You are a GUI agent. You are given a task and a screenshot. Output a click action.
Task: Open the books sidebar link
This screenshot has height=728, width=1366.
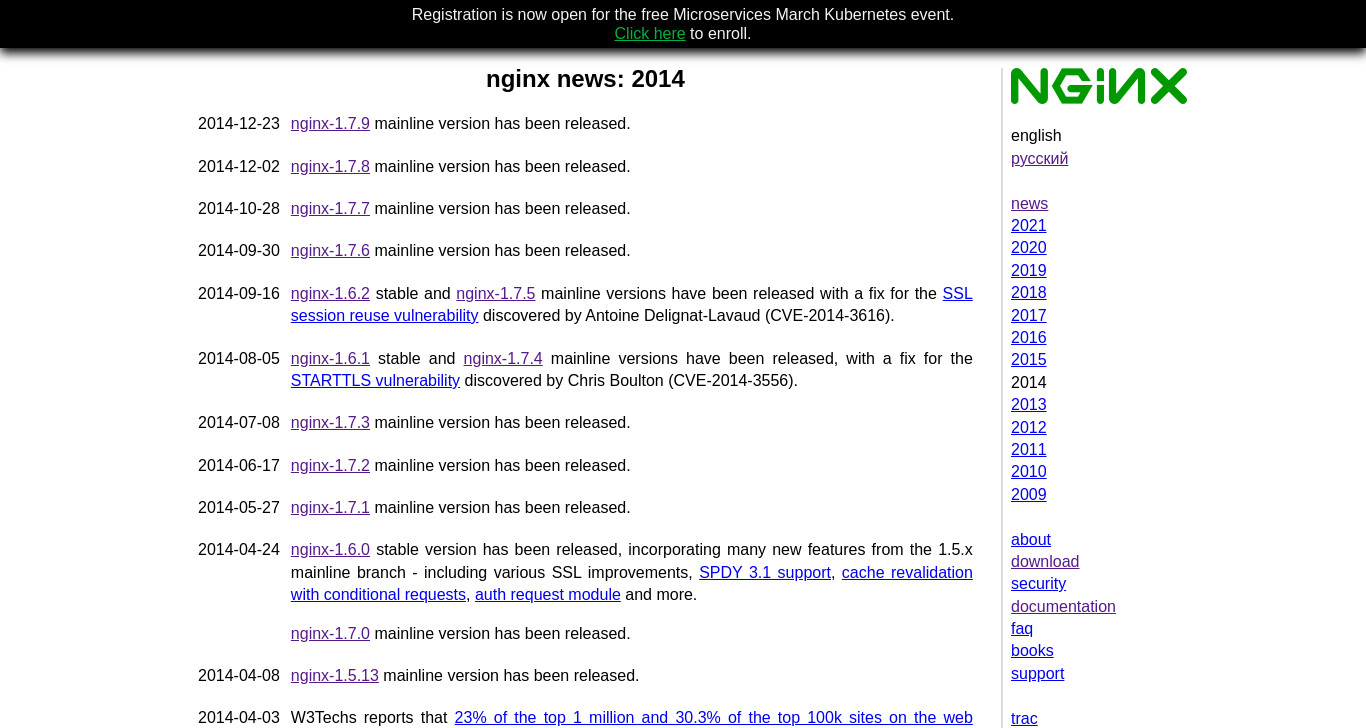1032,651
